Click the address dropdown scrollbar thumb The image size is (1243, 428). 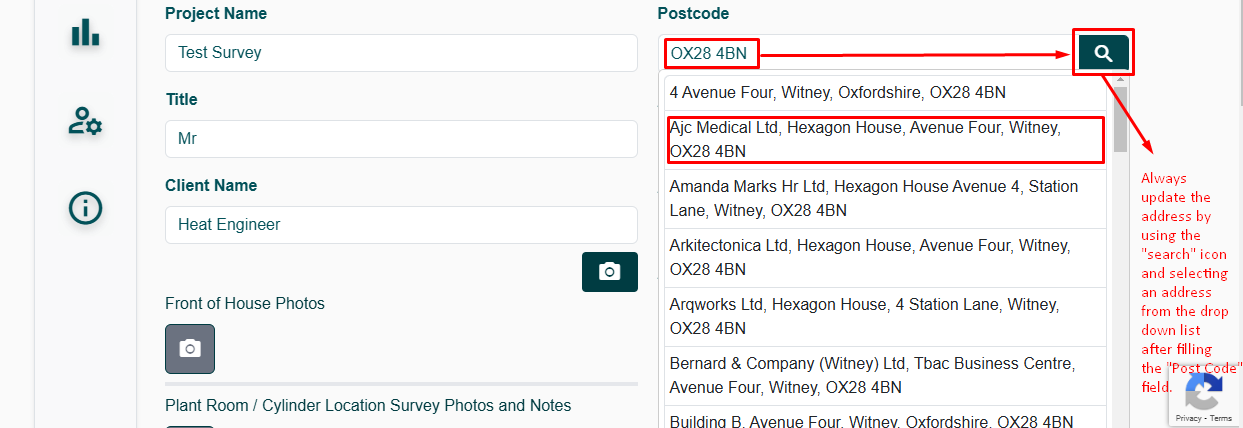pos(1120,120)
